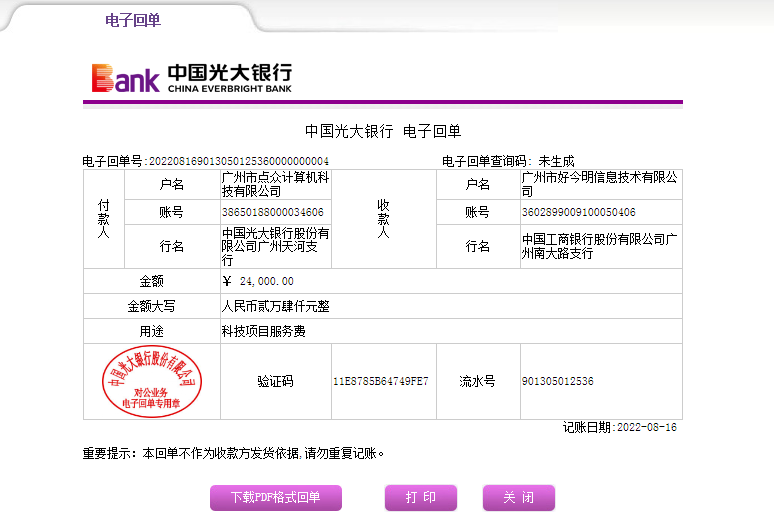Image resolution: width=774 pixels, height=526 pixels.
Task: Click payee name 广州市好今明信息技术有限公司
Action: [x=600, y=184]
